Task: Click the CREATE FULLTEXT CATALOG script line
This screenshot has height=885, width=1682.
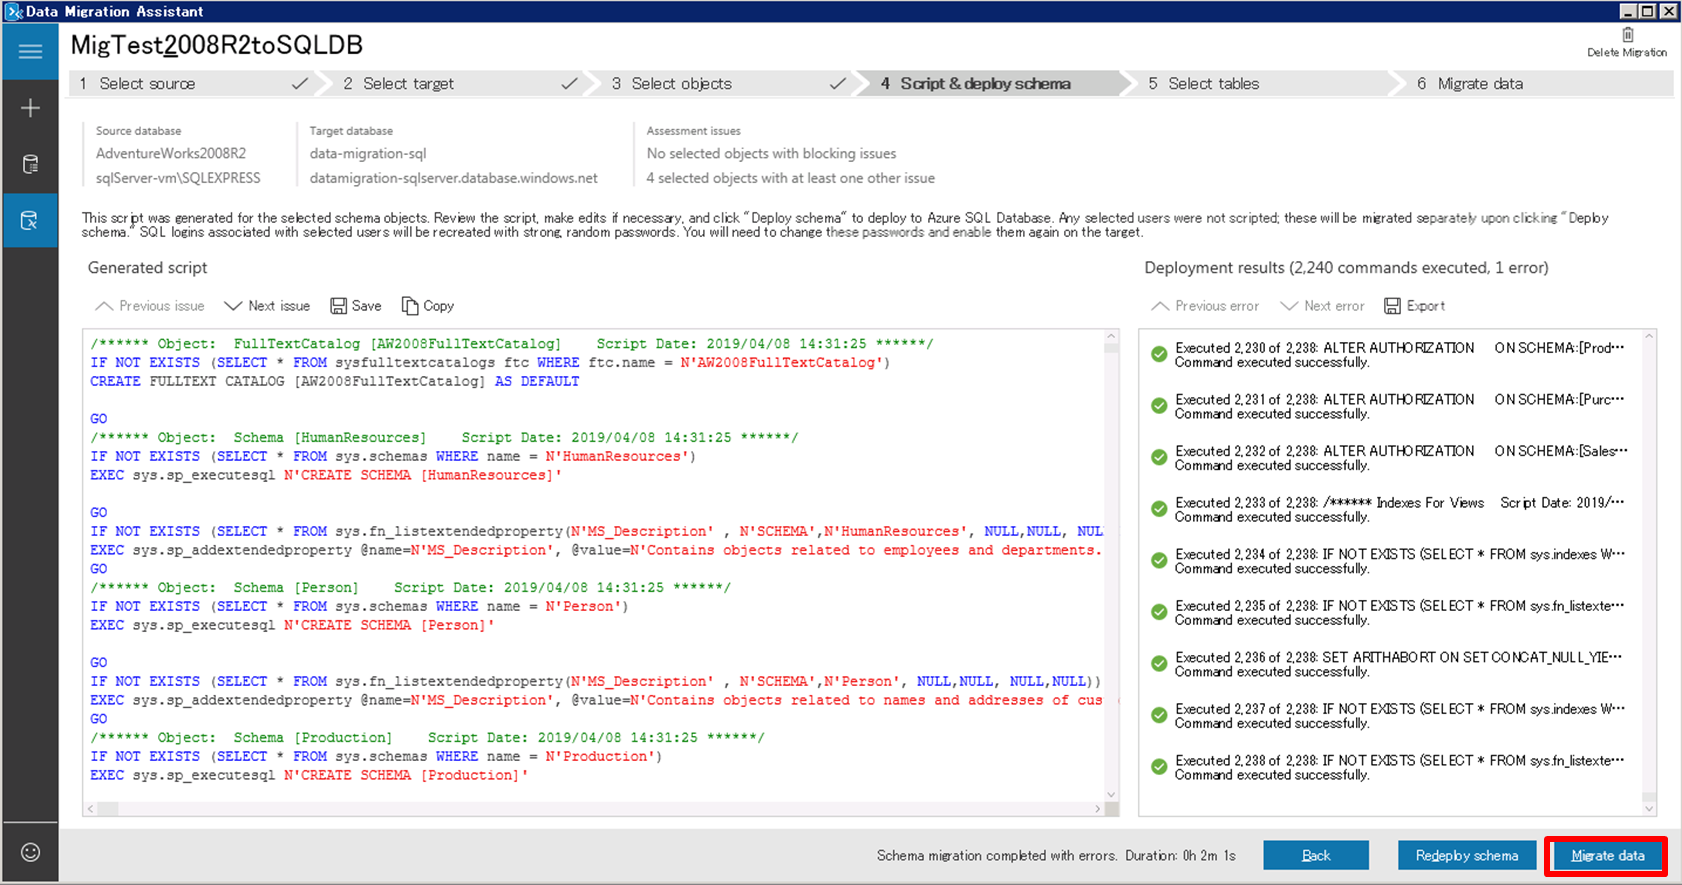Action: click(x=335, y=381)
